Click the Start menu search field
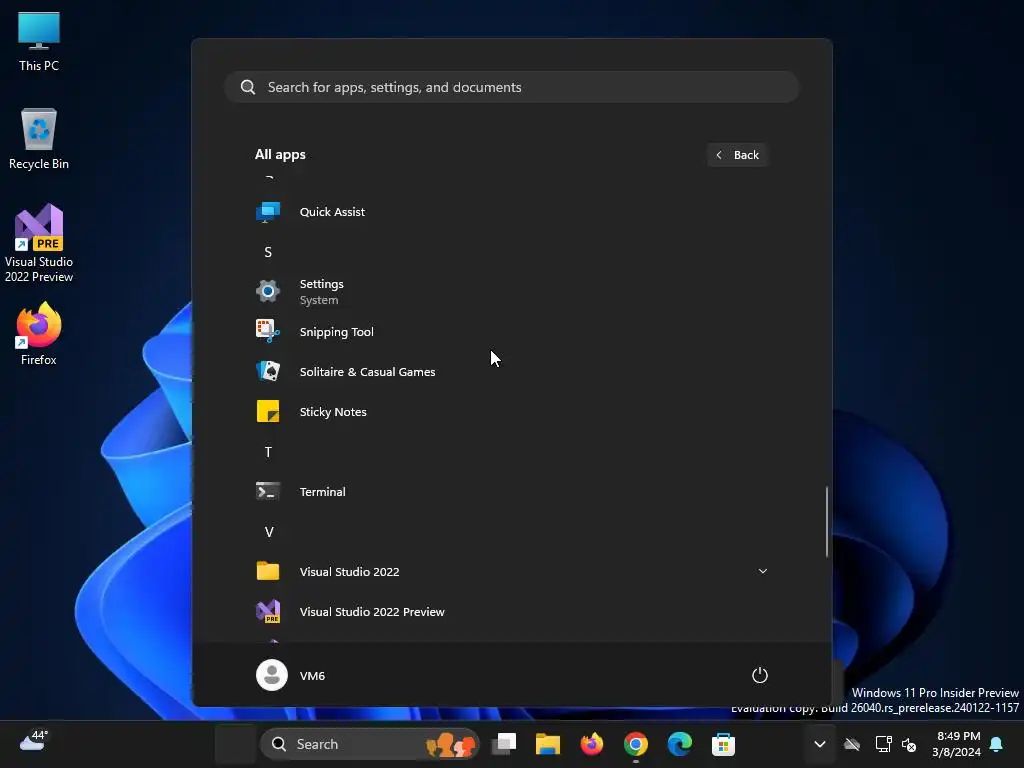The image size is (1024, 768). [x=511, y=87]
